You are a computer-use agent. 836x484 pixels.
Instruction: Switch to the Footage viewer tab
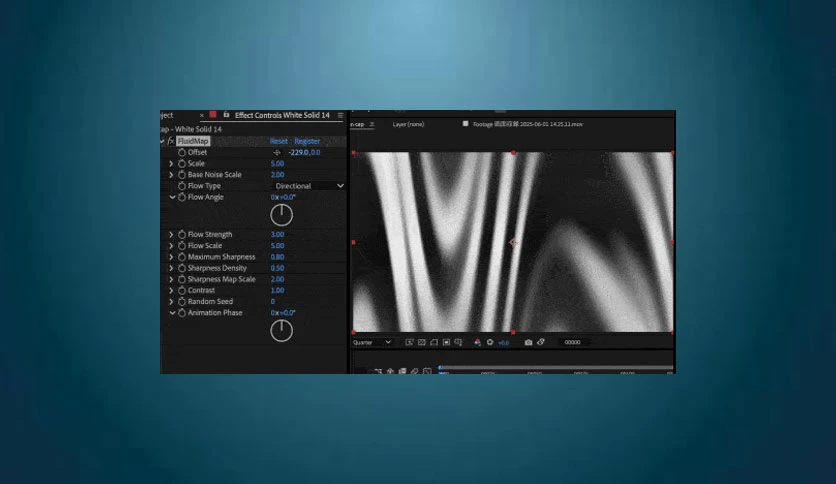(x=528, y=124)
